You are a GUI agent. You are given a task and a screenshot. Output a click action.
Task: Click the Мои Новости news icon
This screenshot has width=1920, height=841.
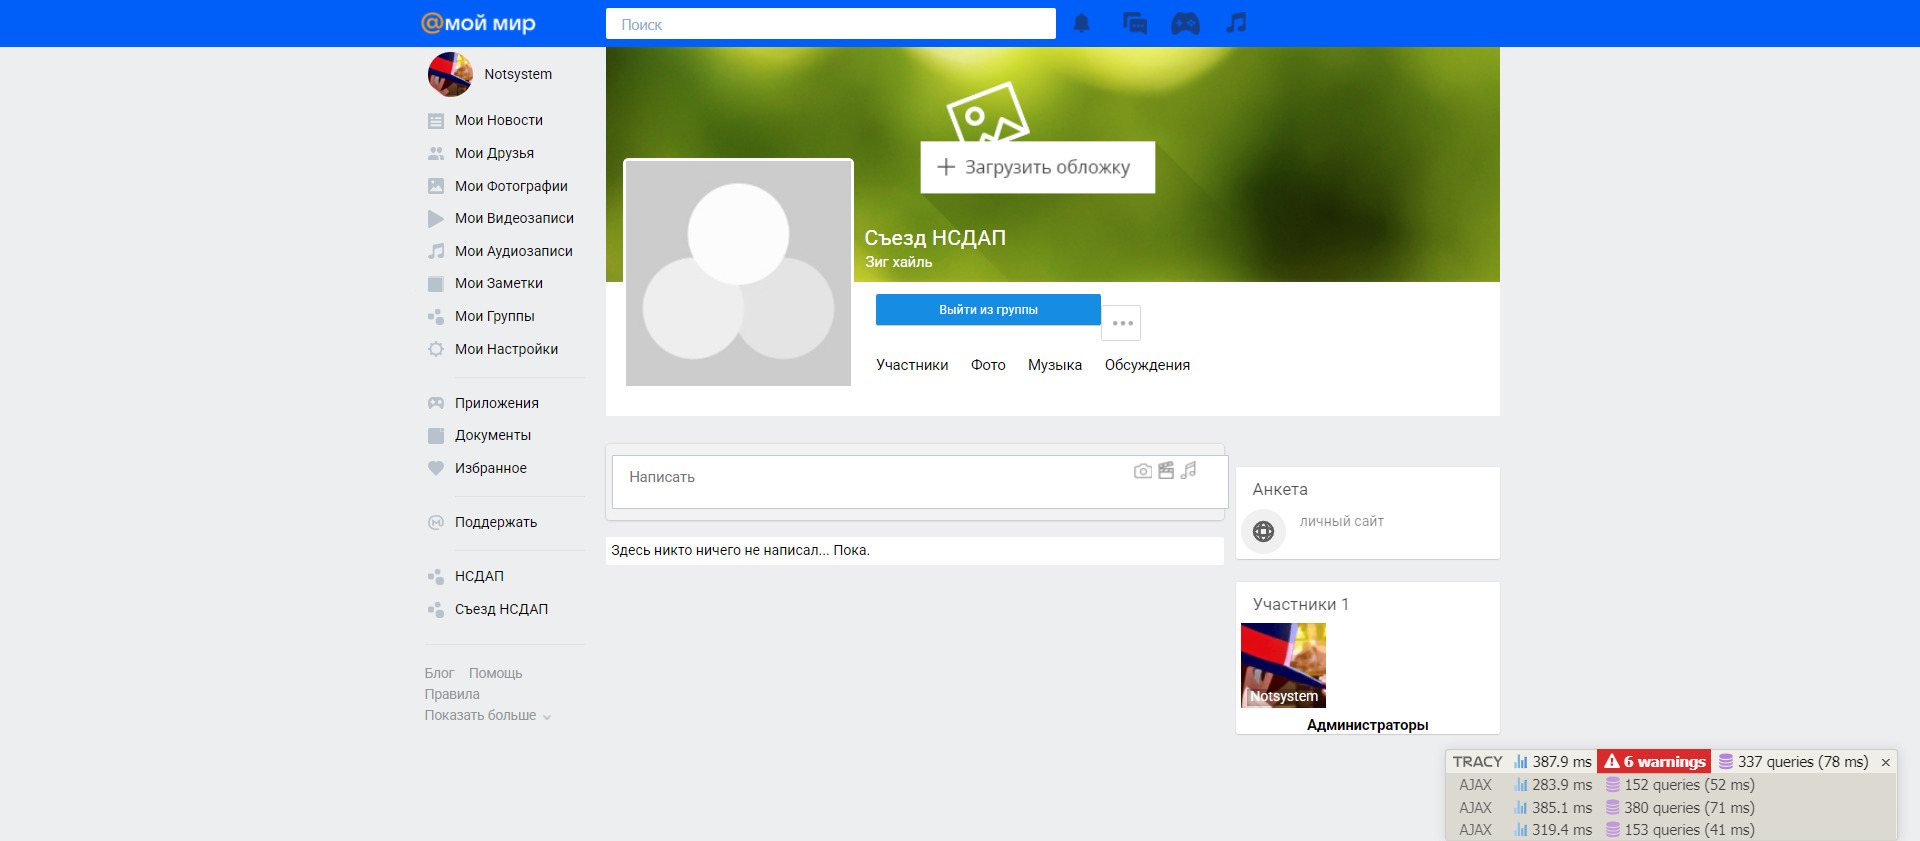tap(436, 121)
